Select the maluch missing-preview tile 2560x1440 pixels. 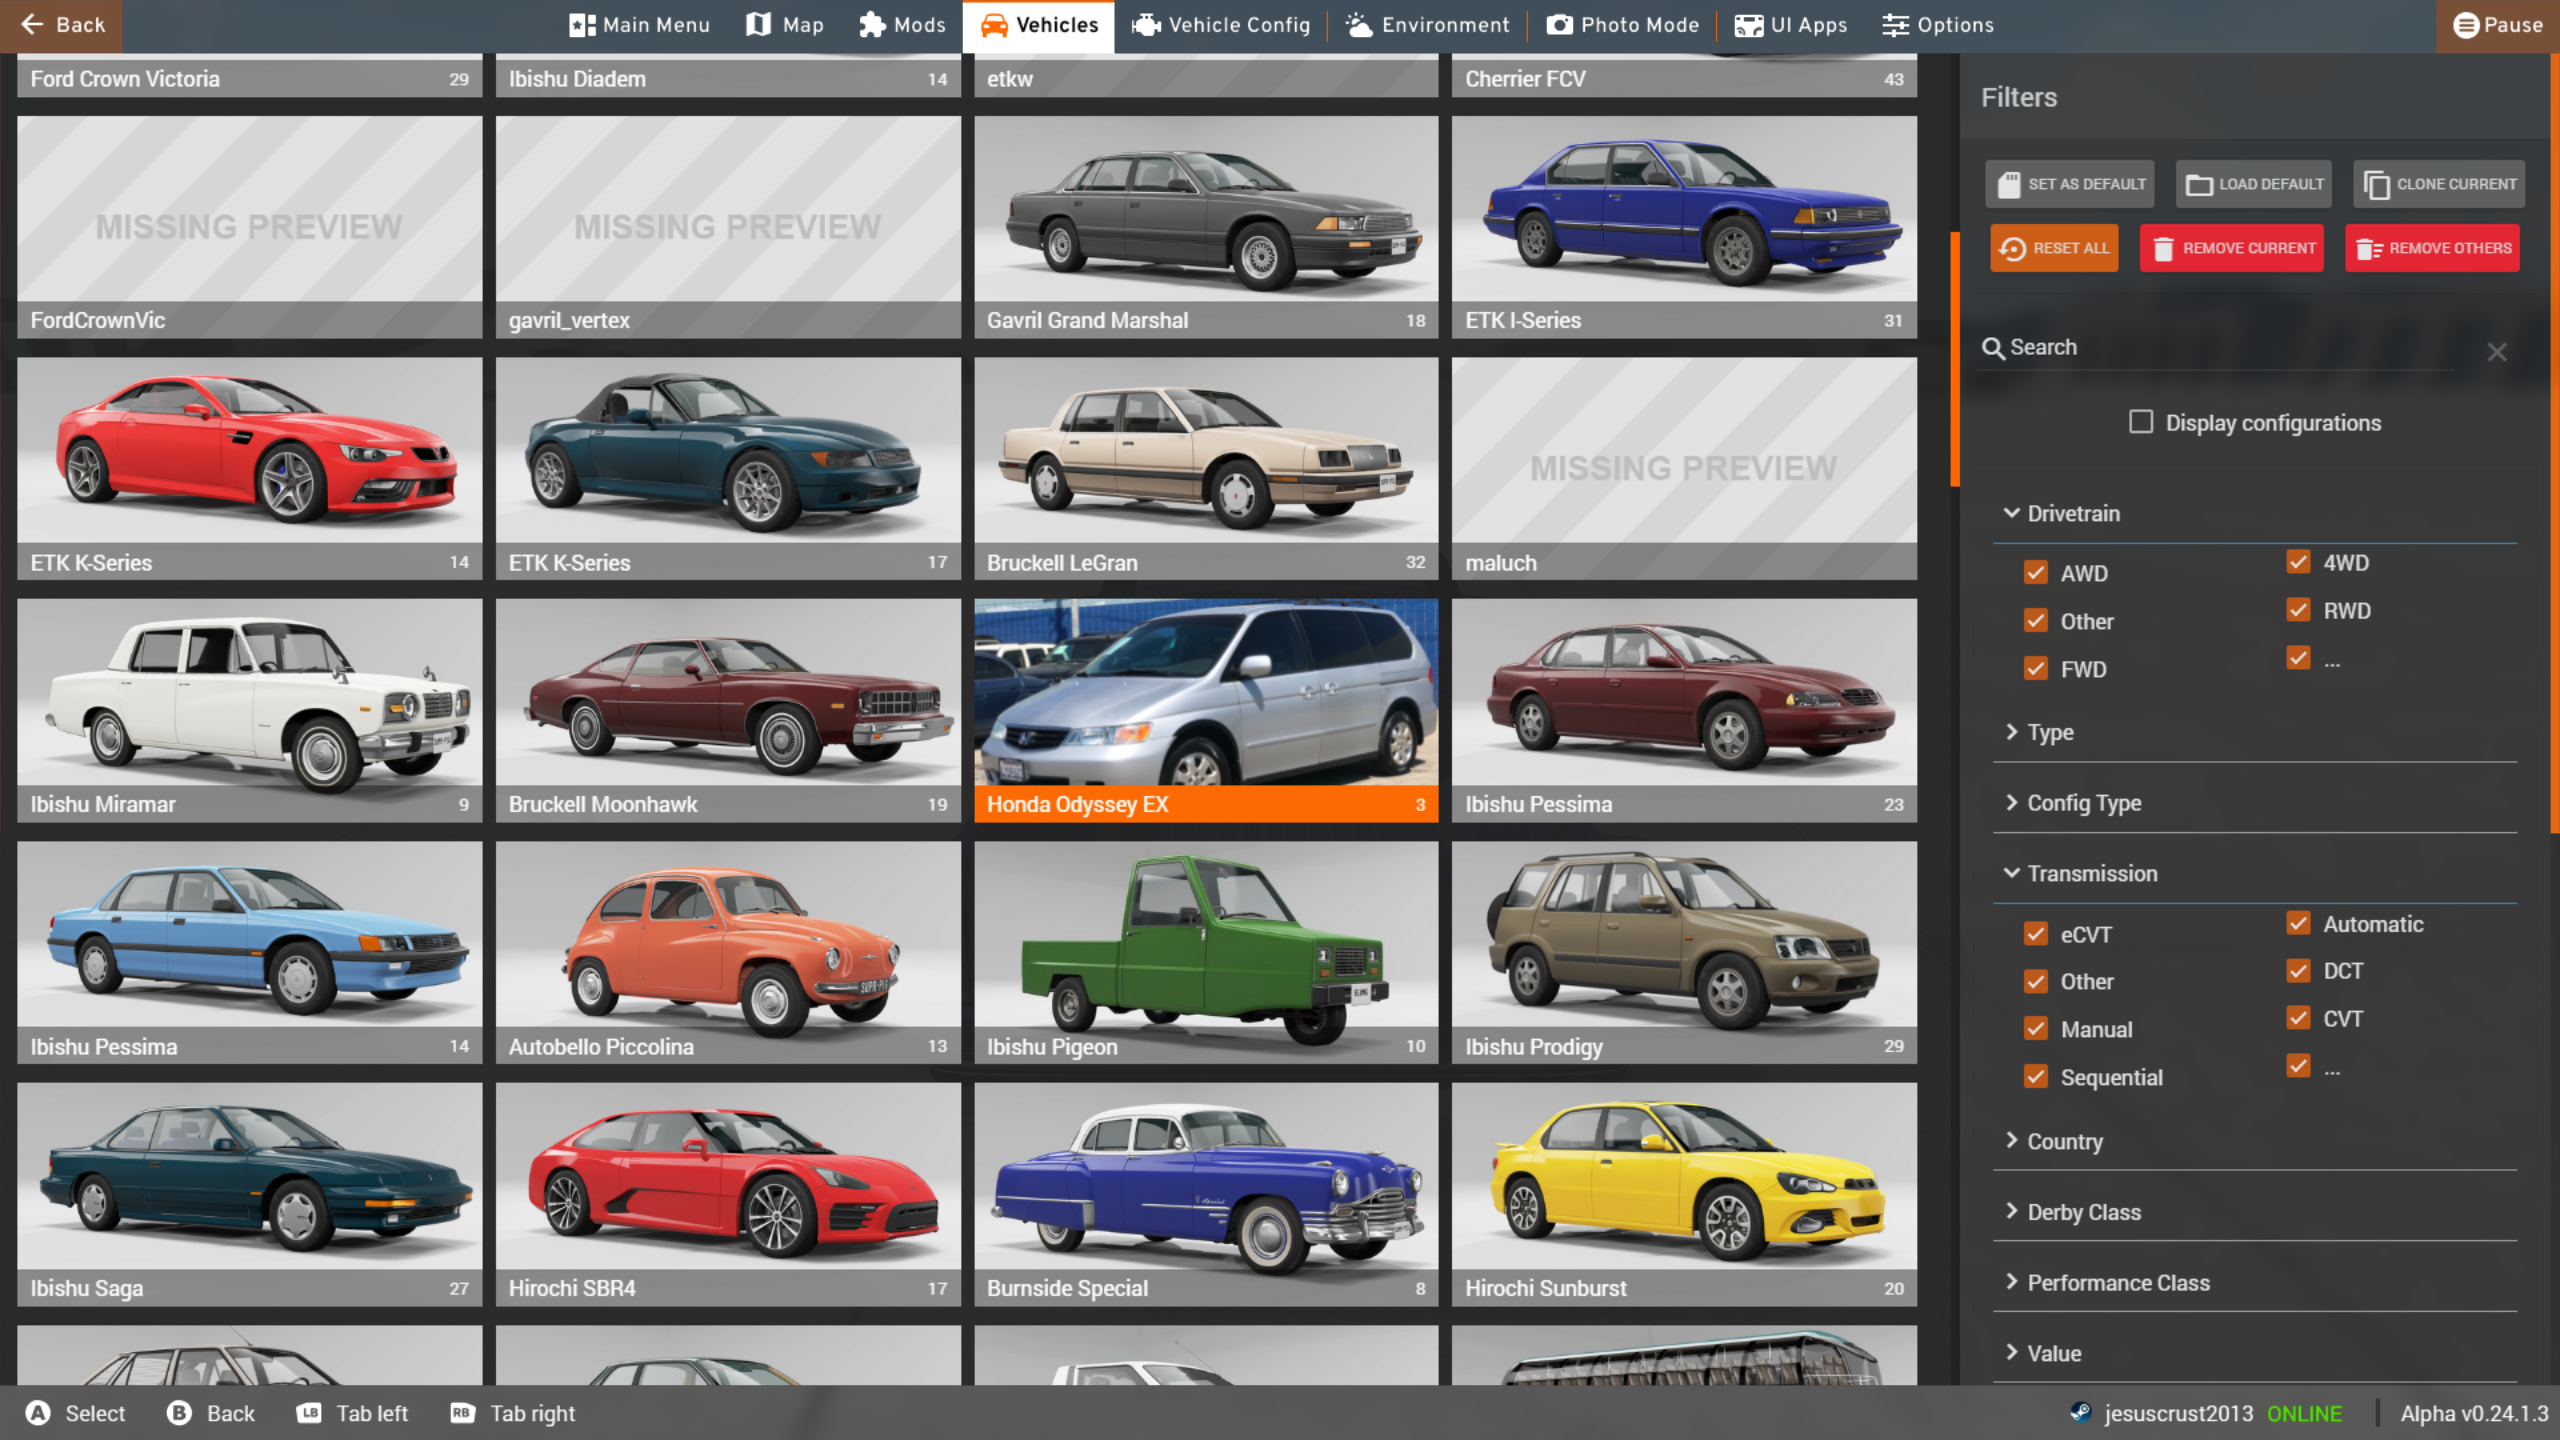pos(1684,469)
